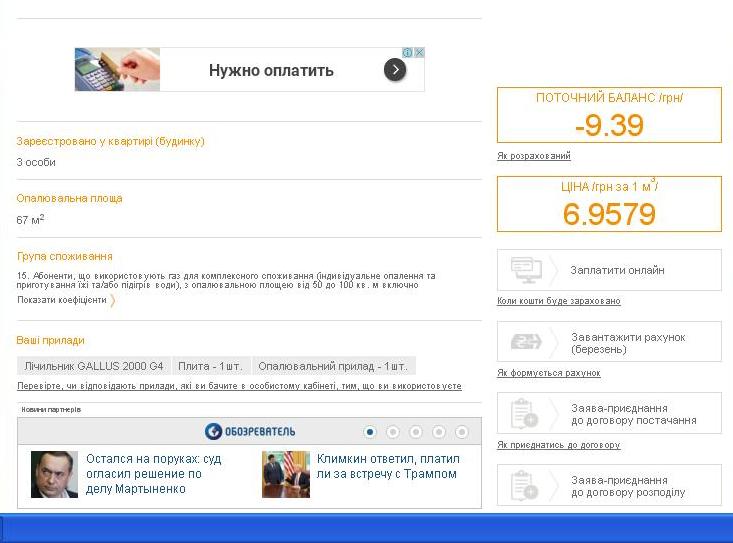Open Коли кошти буде зараховано link

[559, 300]
